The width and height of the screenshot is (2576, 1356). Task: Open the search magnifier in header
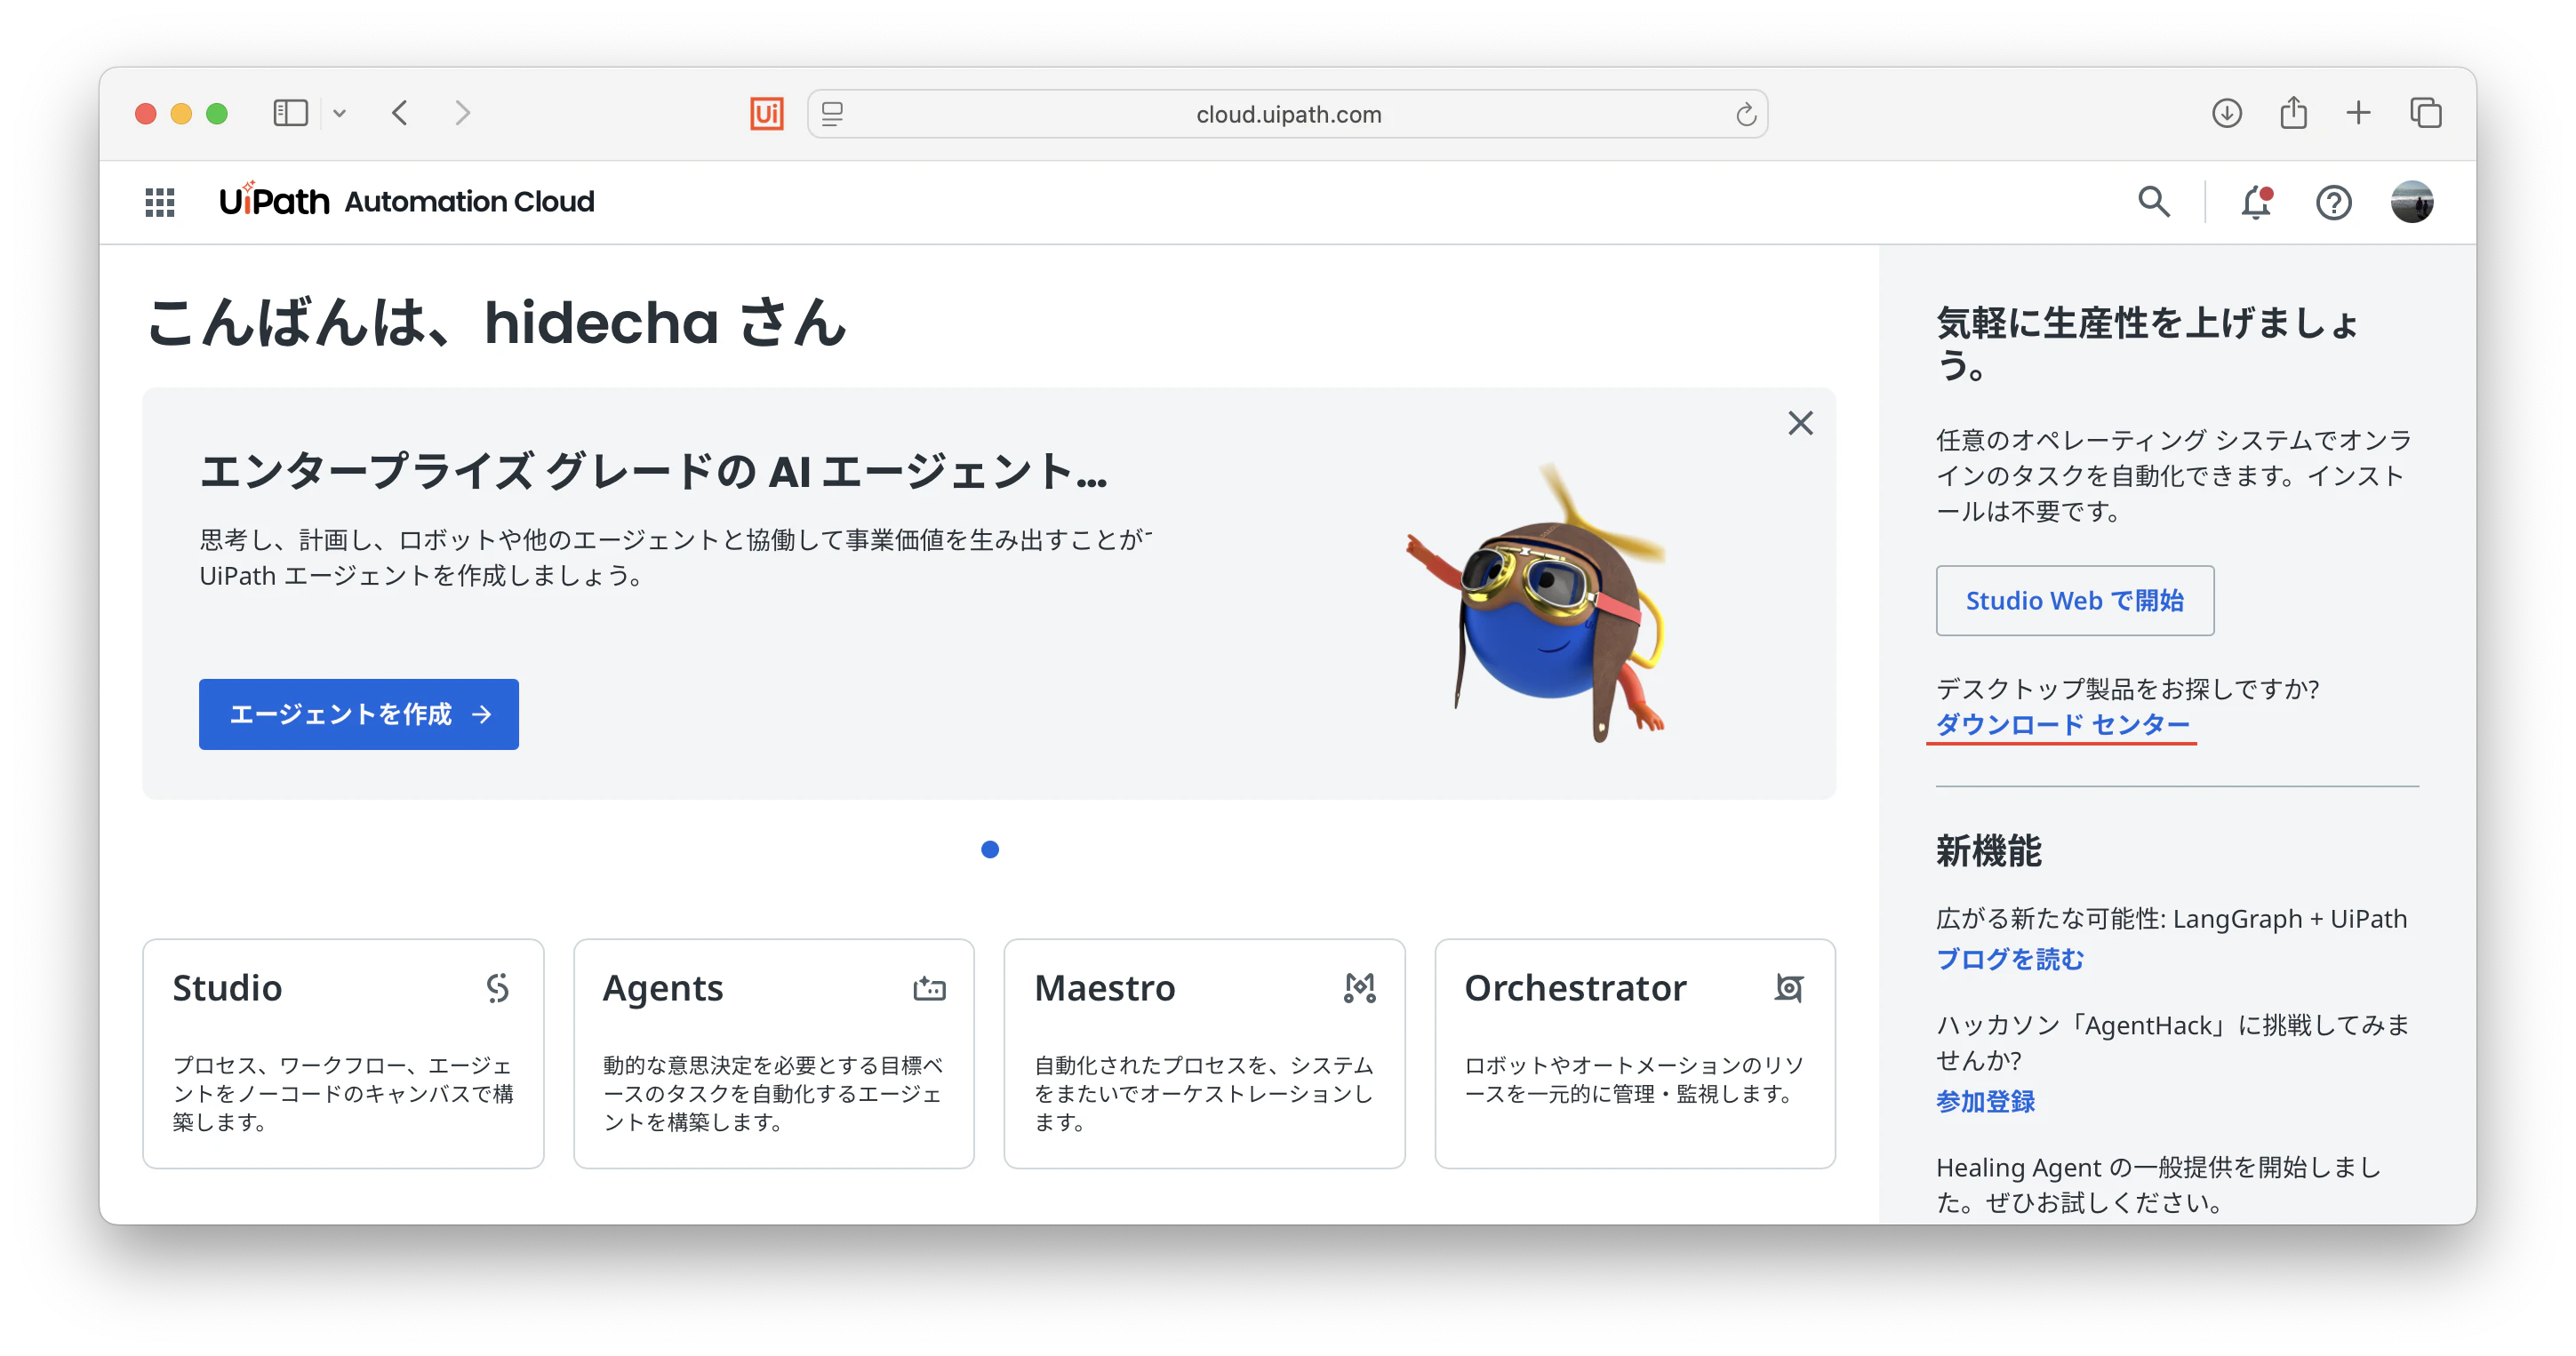pos(2153,202)
